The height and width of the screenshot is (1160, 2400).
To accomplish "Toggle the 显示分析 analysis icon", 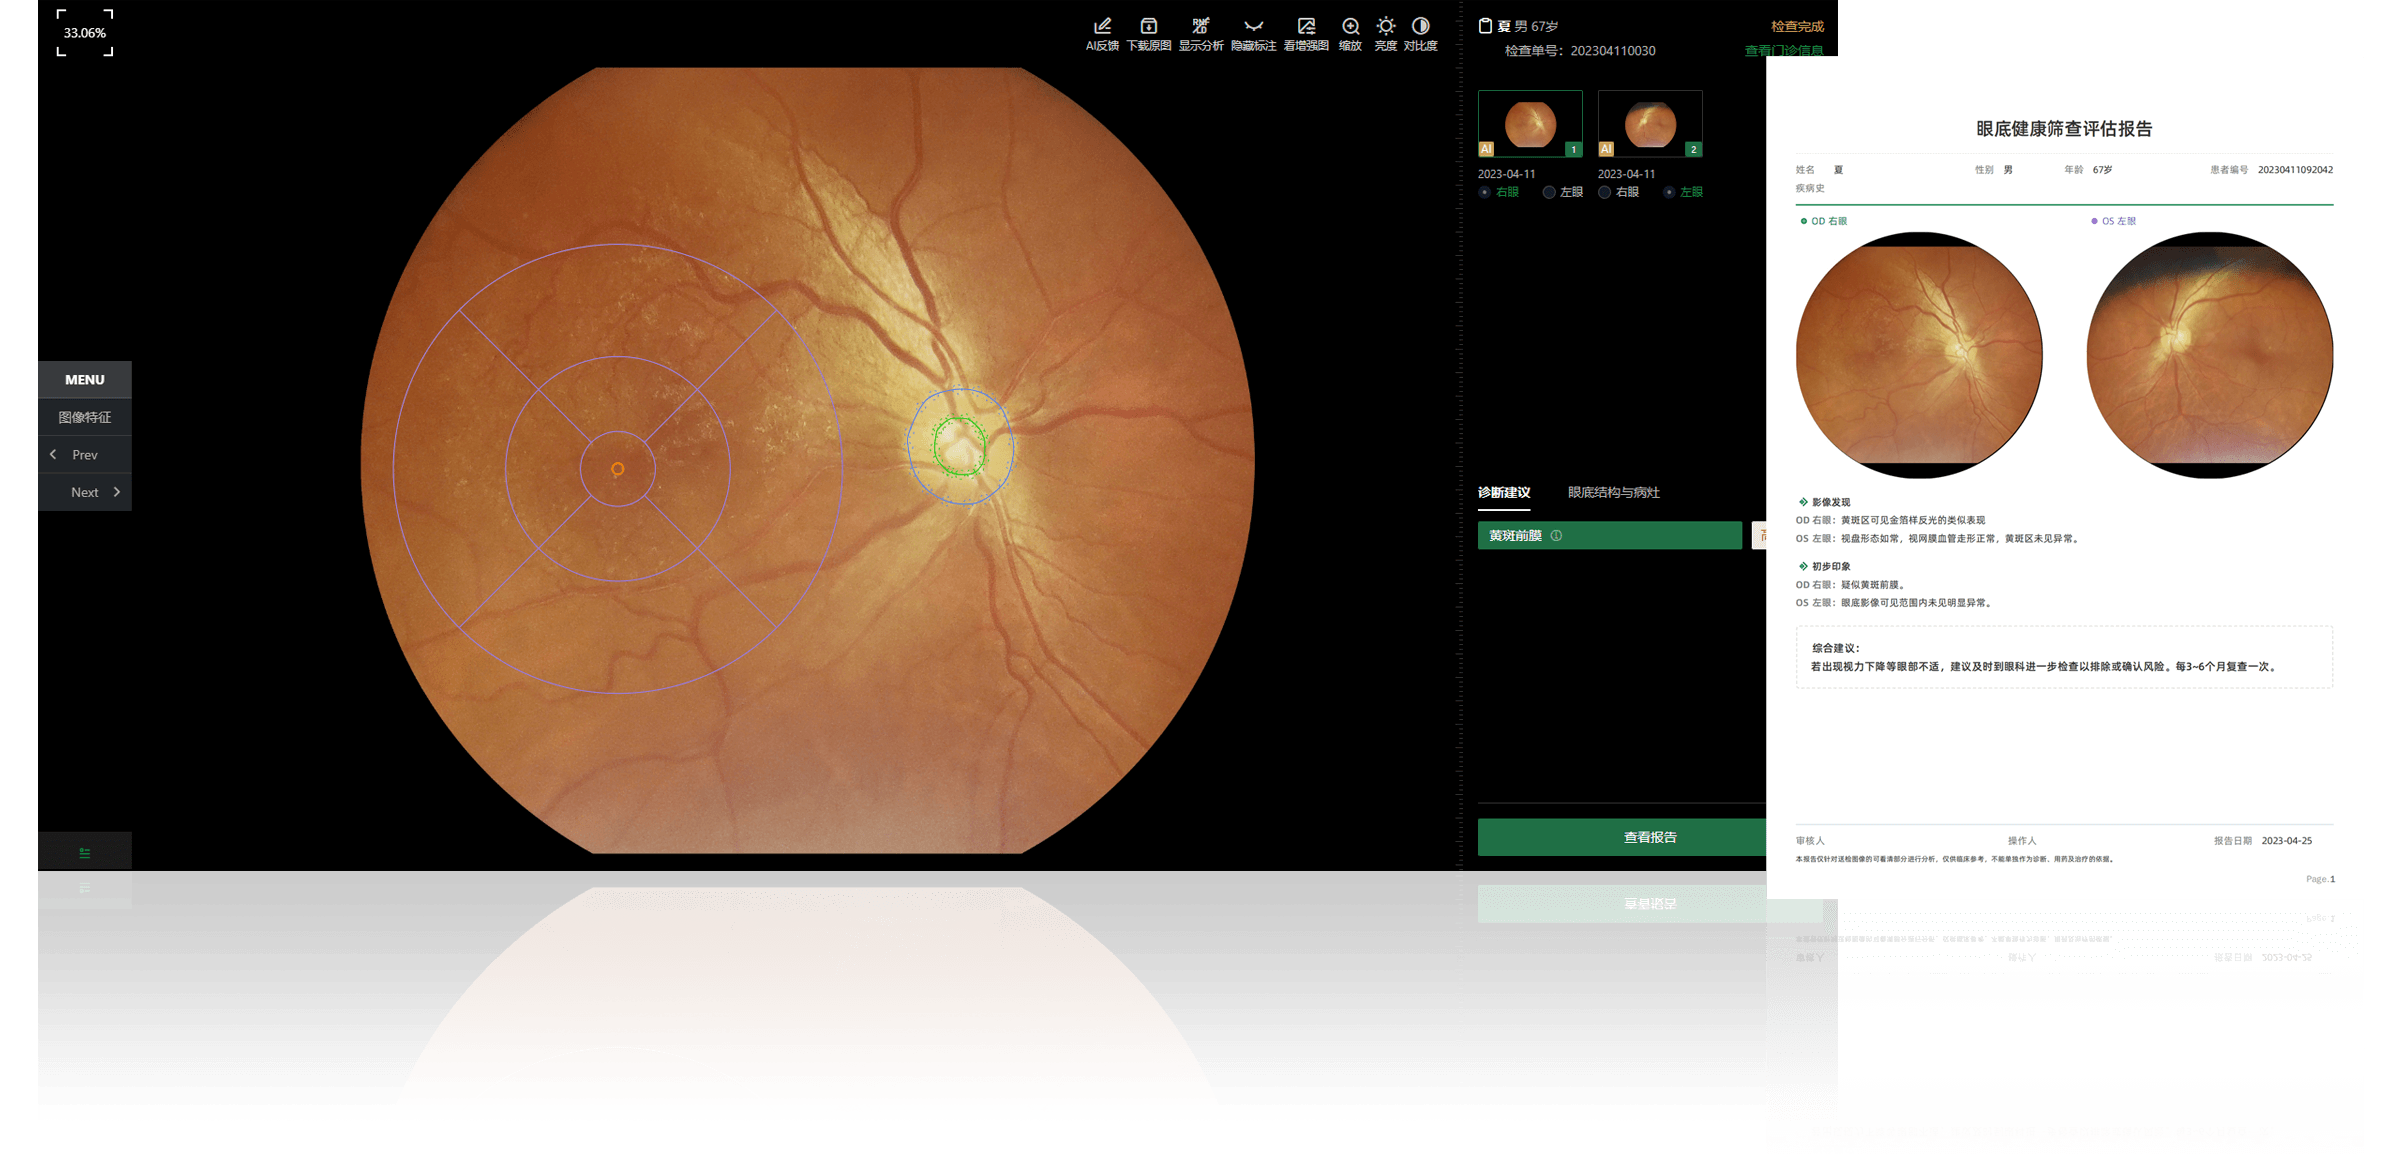I will pos(1201,26).
